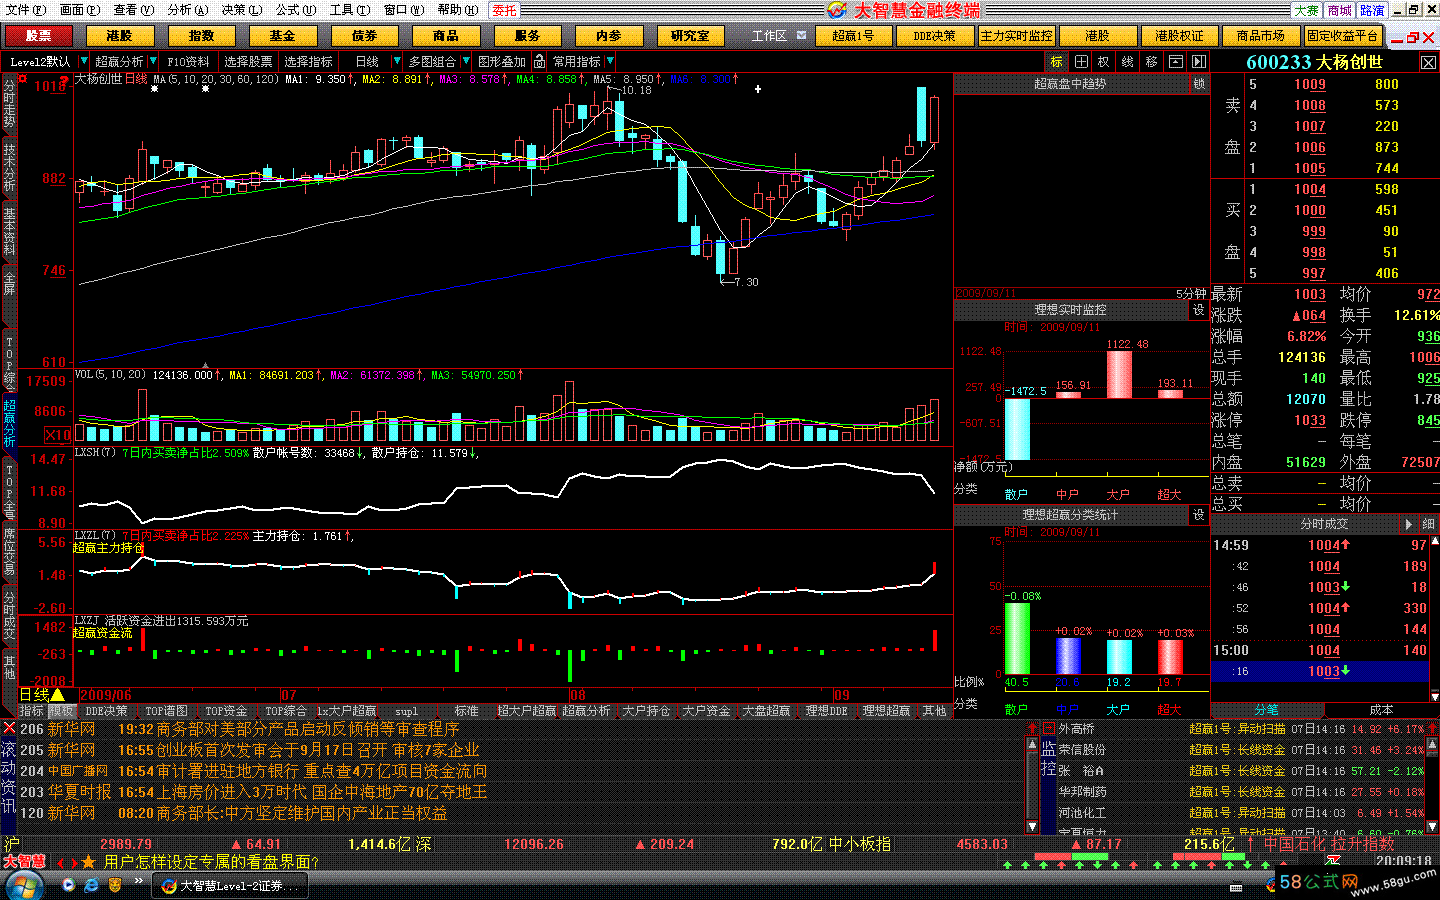This screenshot has height=900, width=1440.
Task: Click the star icon on bottom ticker bar
Action: pyautogui.click(x=88, y=862)
